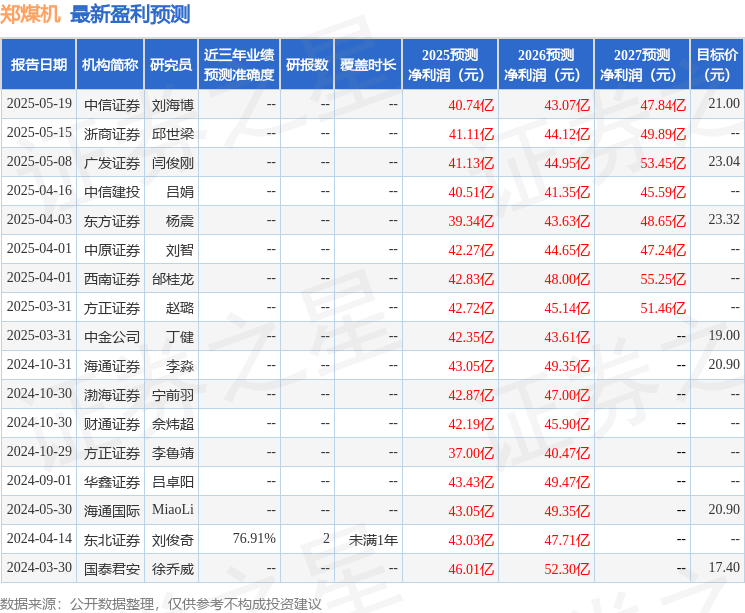
Task: Click the 郑煤机 stock name title
Action: (30, 14)
